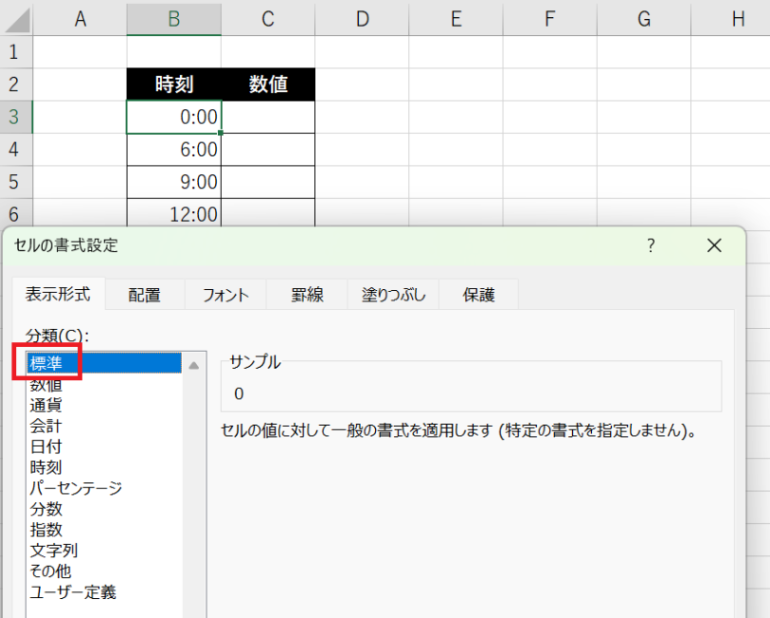
Task: Click the select-all corner of the sheet
Action: [x=16, y=19]
